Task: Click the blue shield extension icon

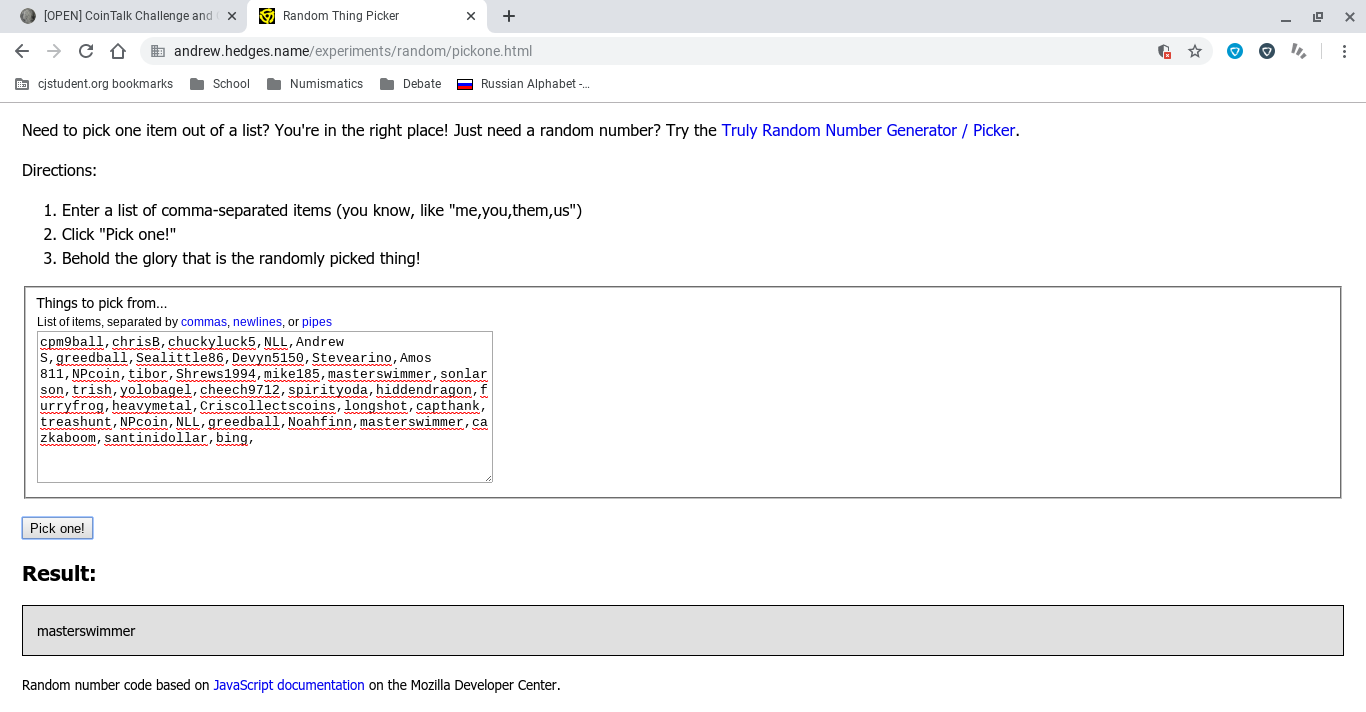Action: pos(1235,51)
